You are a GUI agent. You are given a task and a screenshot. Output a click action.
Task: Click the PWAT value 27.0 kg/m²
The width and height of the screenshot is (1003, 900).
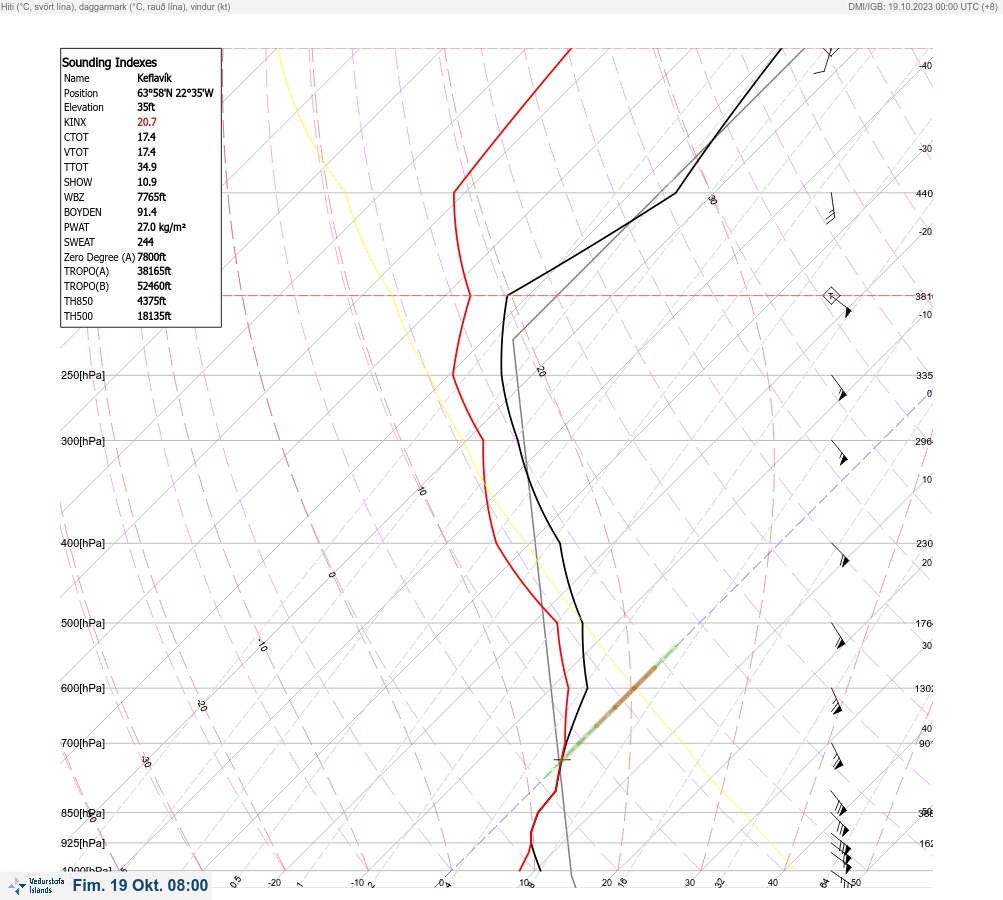pyautogui.click(x=161, y=227)
